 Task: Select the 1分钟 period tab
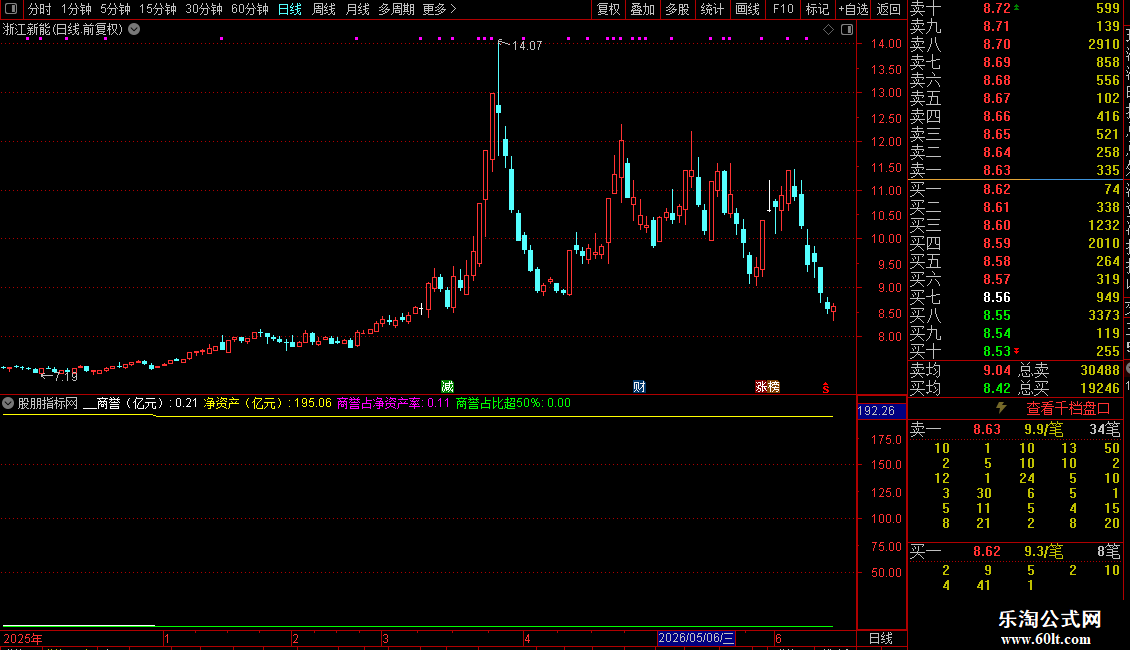(76, 9)
